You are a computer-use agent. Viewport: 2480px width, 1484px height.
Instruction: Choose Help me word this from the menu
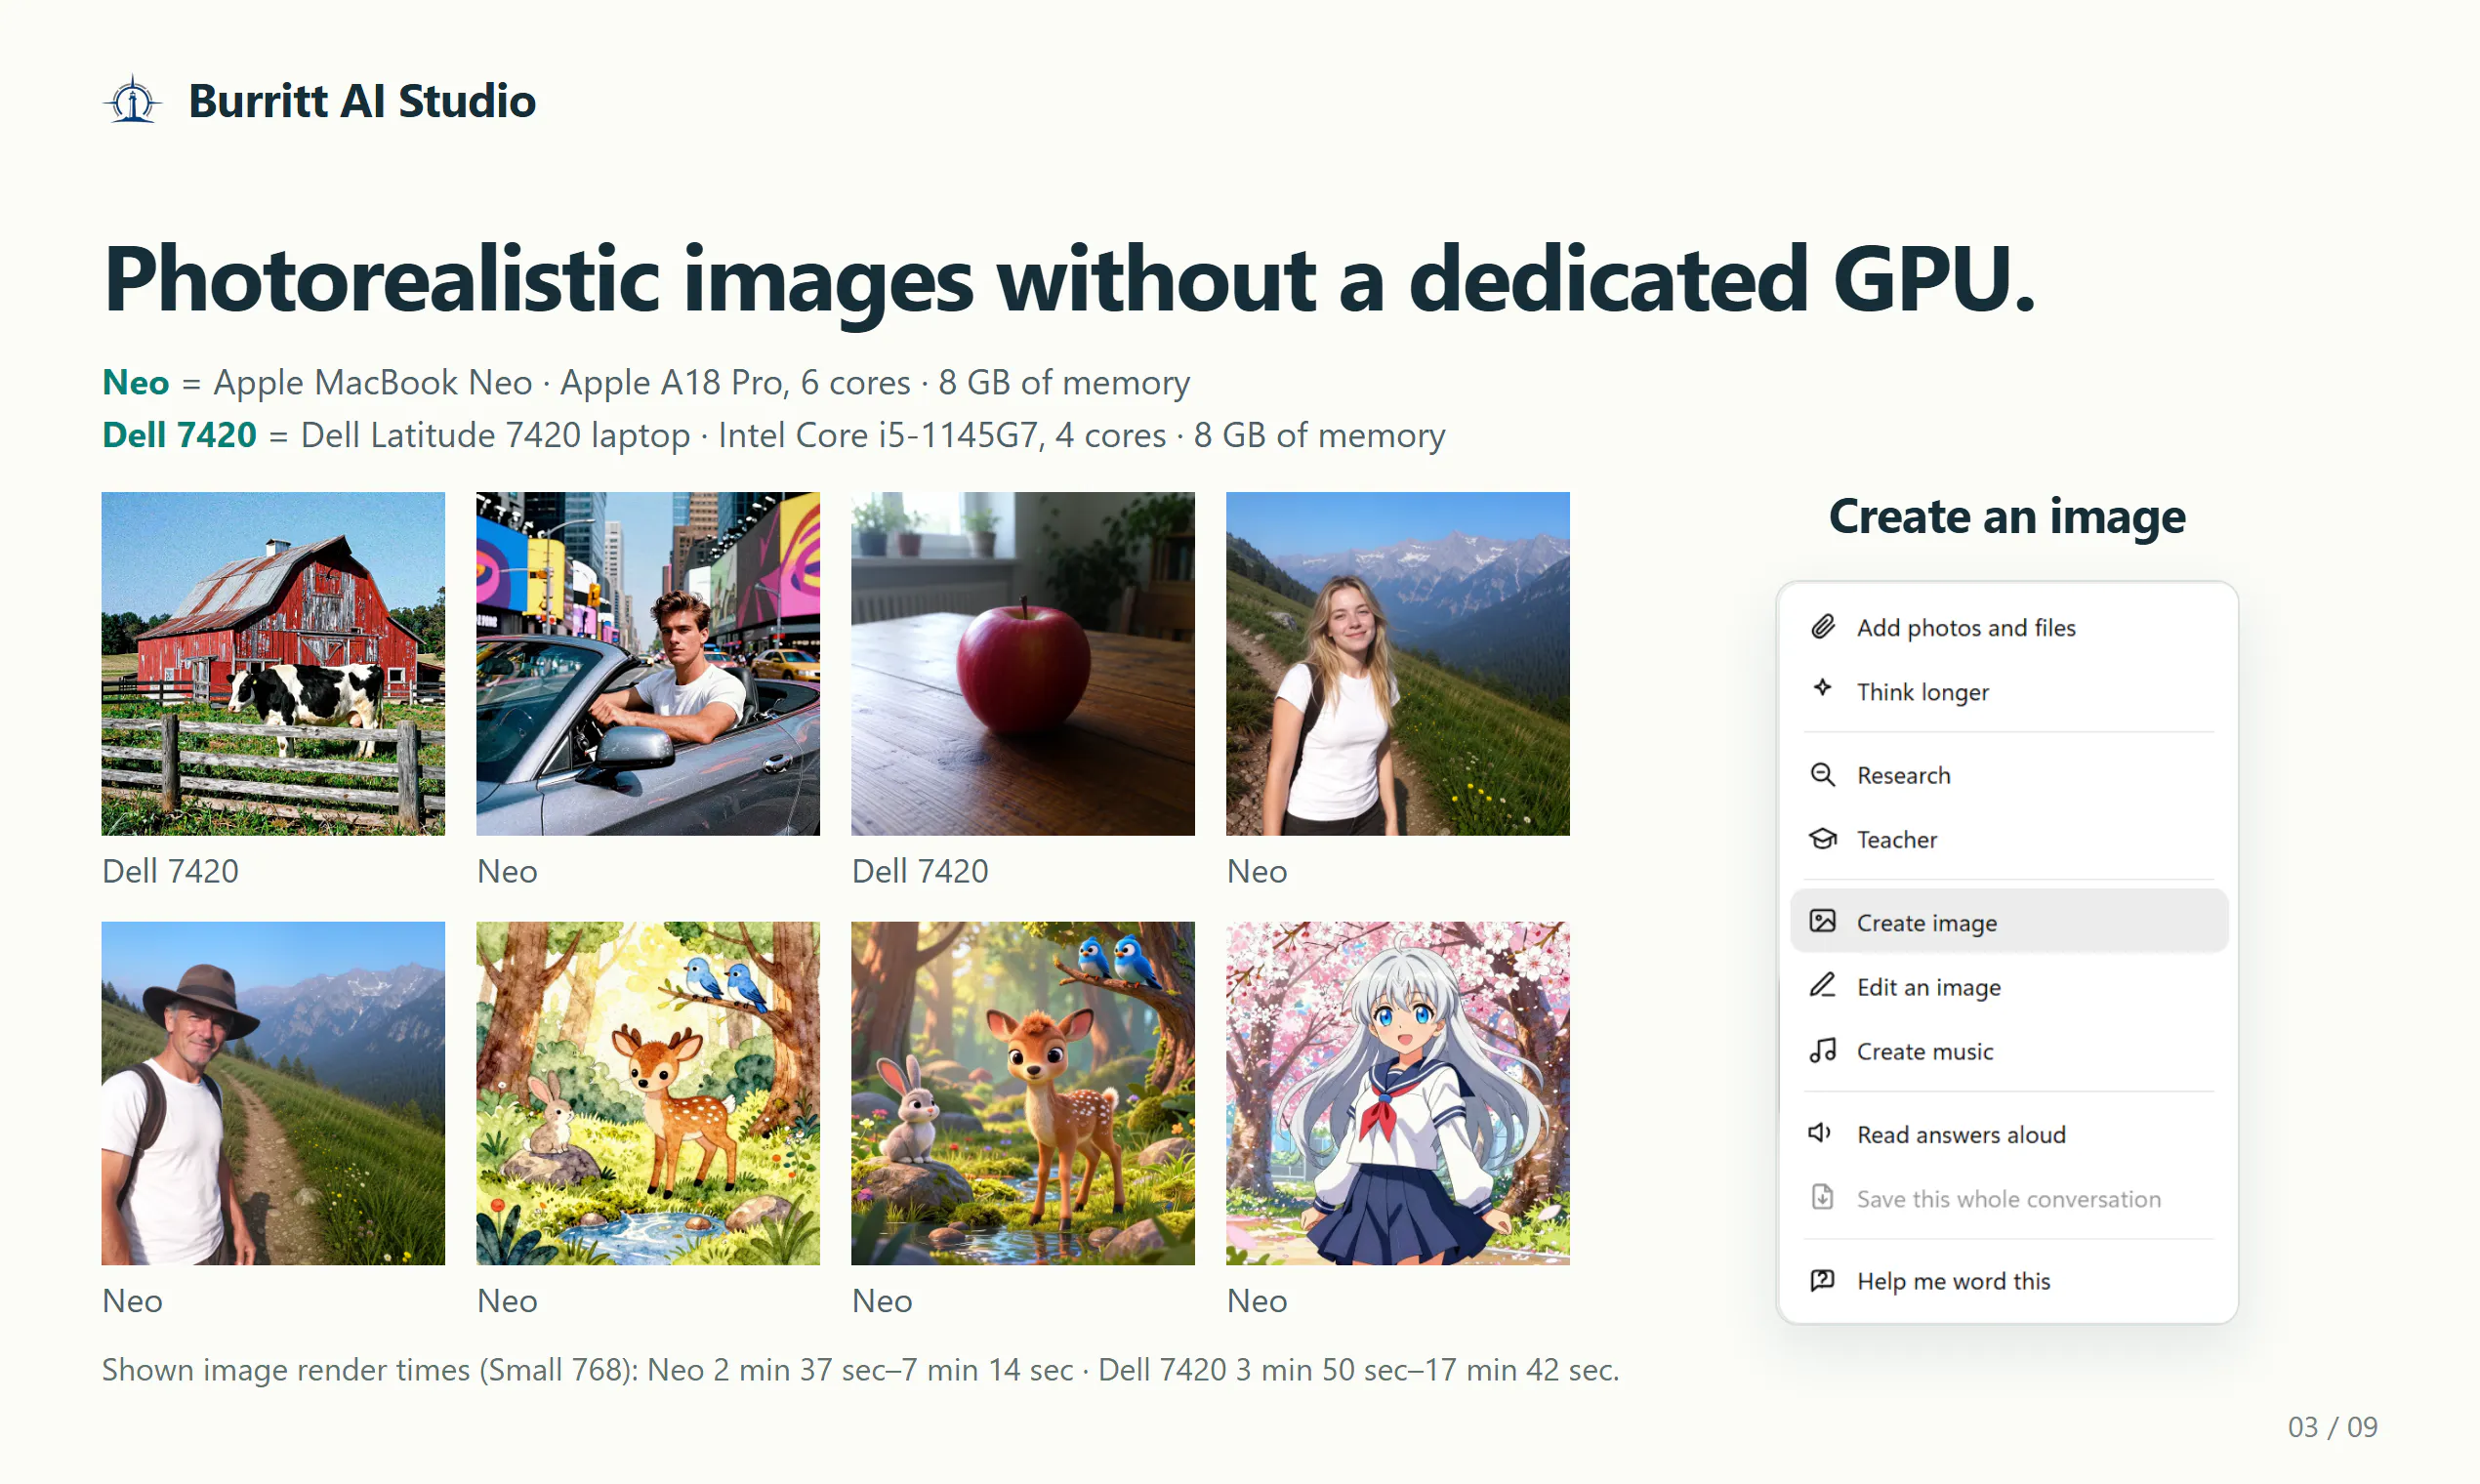point(2008,1280)
